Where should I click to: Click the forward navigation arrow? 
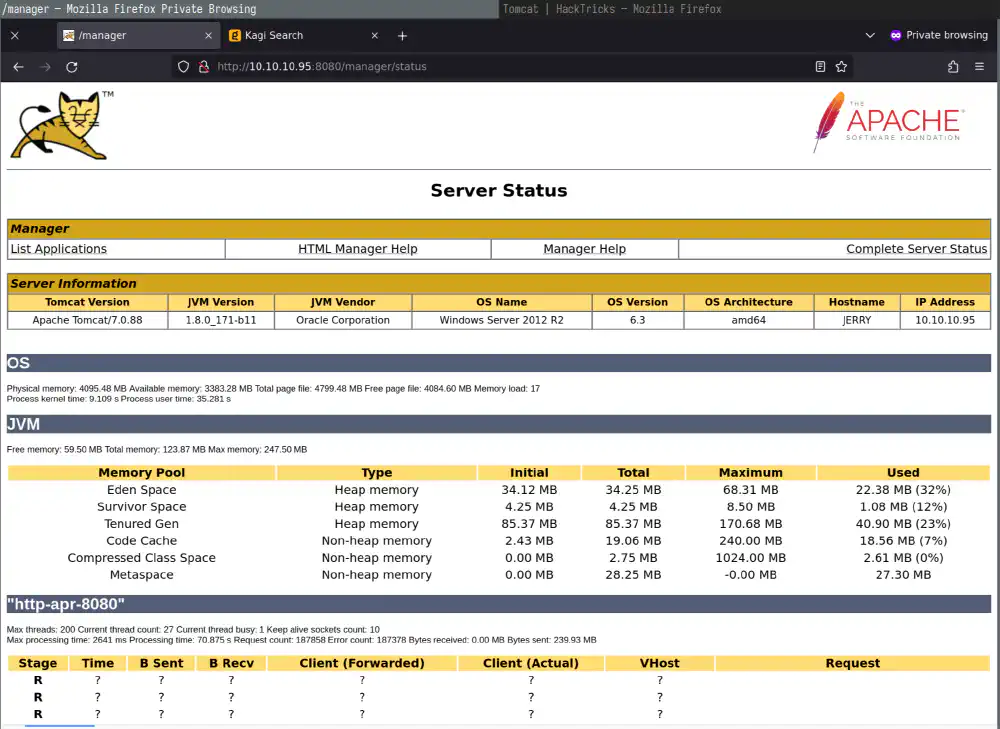45,67
